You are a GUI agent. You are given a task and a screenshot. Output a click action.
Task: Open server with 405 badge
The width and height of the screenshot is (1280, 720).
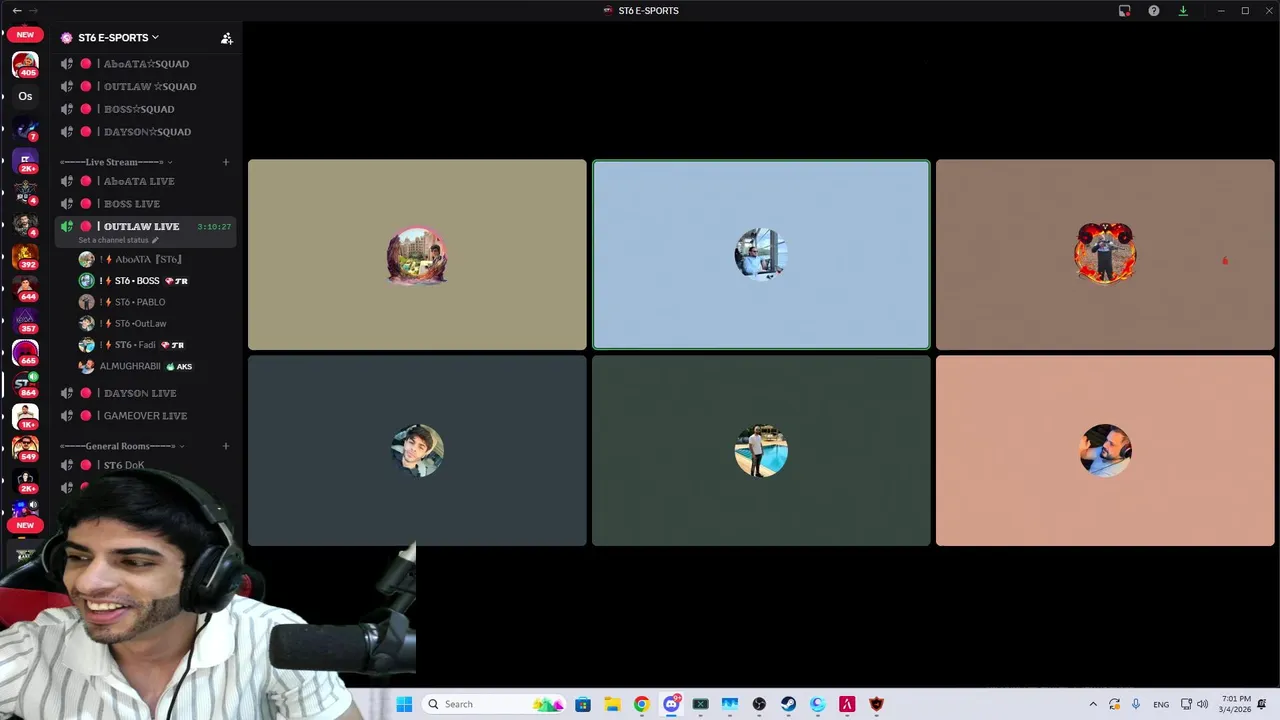coord(25,65)
